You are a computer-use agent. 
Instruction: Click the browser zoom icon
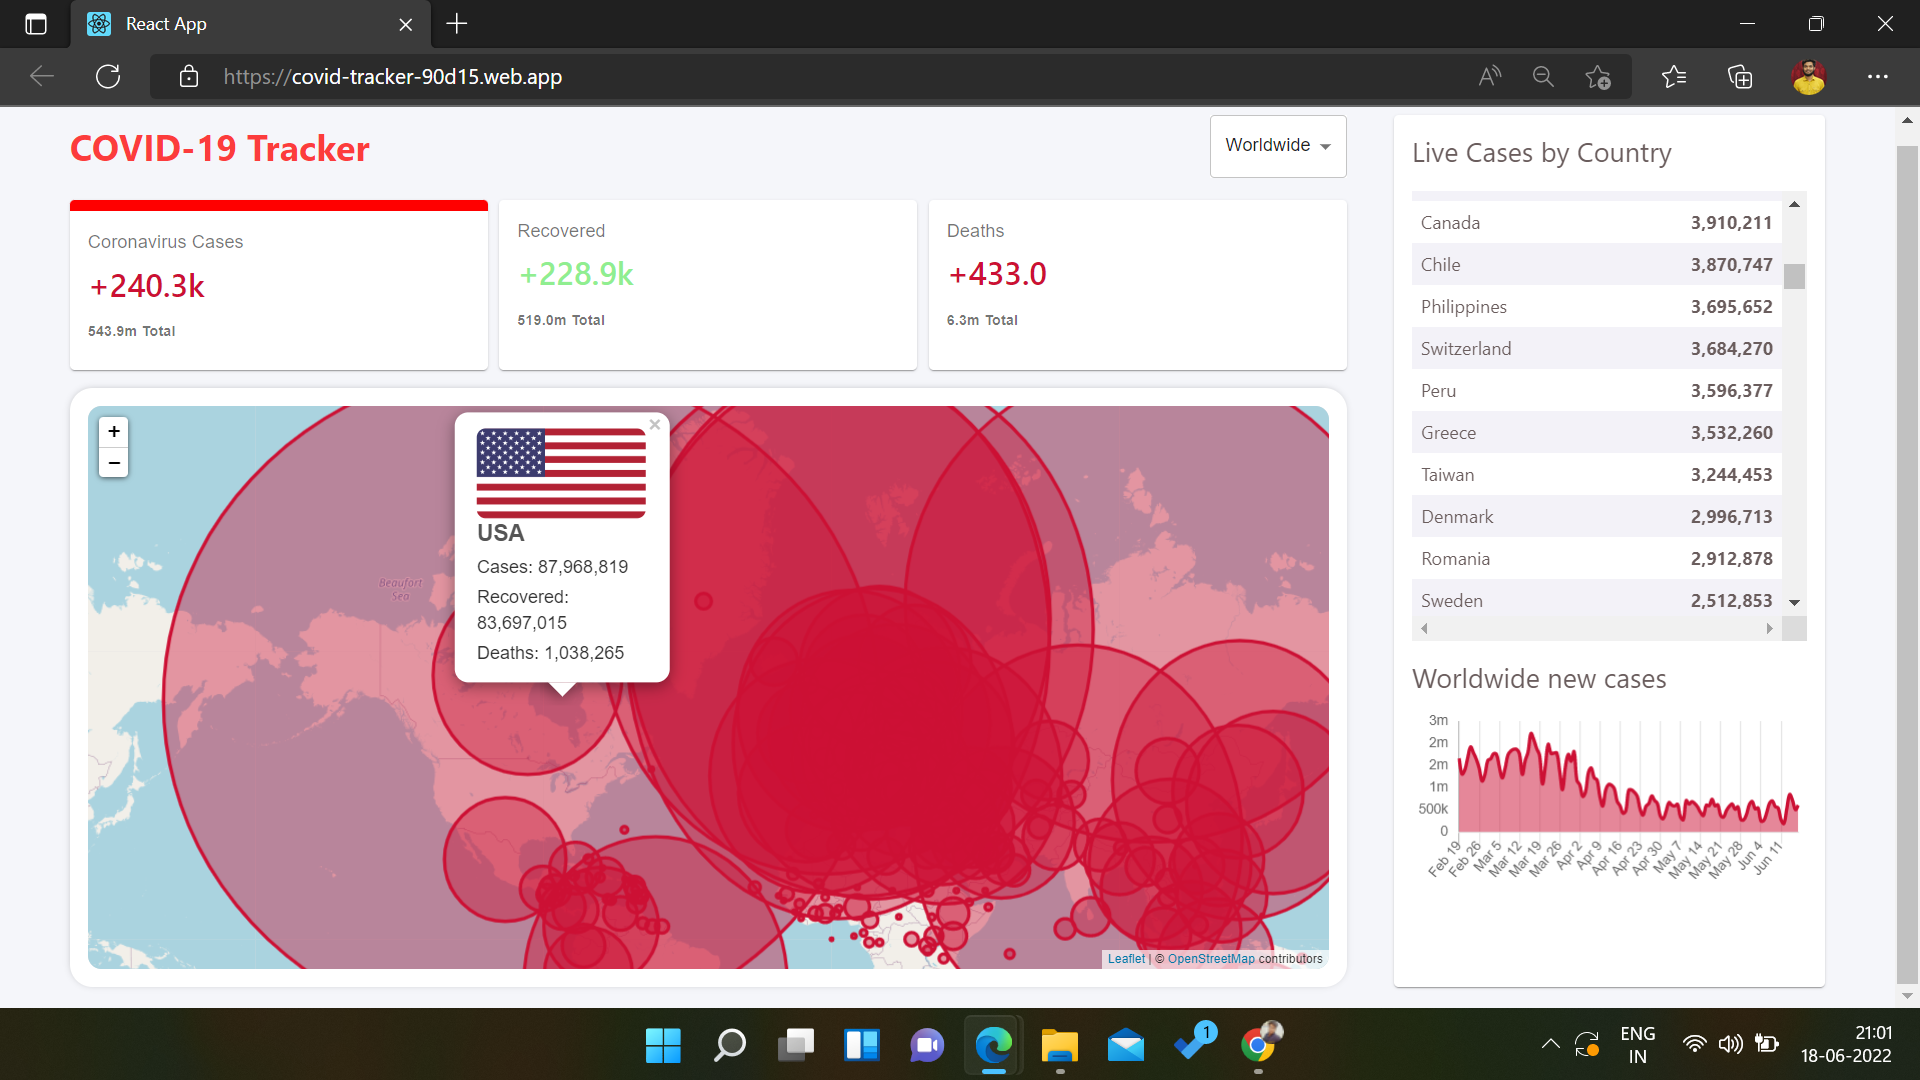click(x=1543, y=77)
